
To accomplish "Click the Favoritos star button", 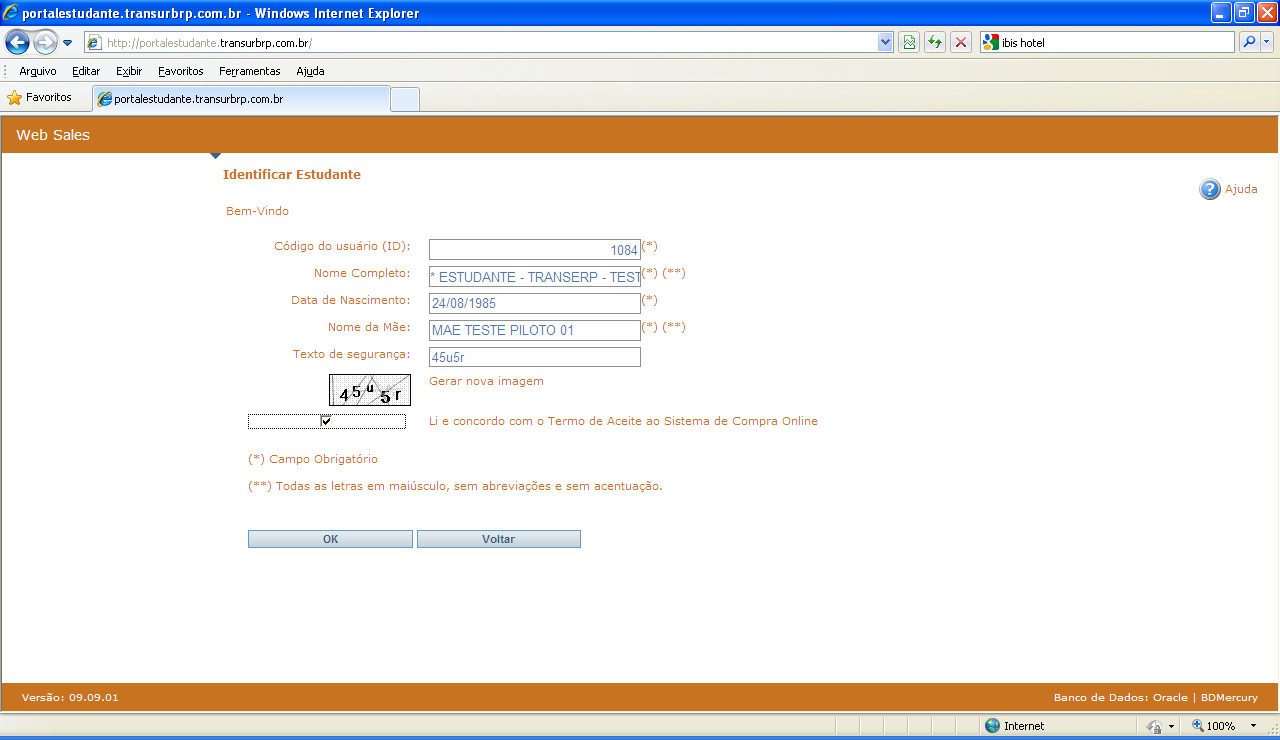I will point(40,98).
